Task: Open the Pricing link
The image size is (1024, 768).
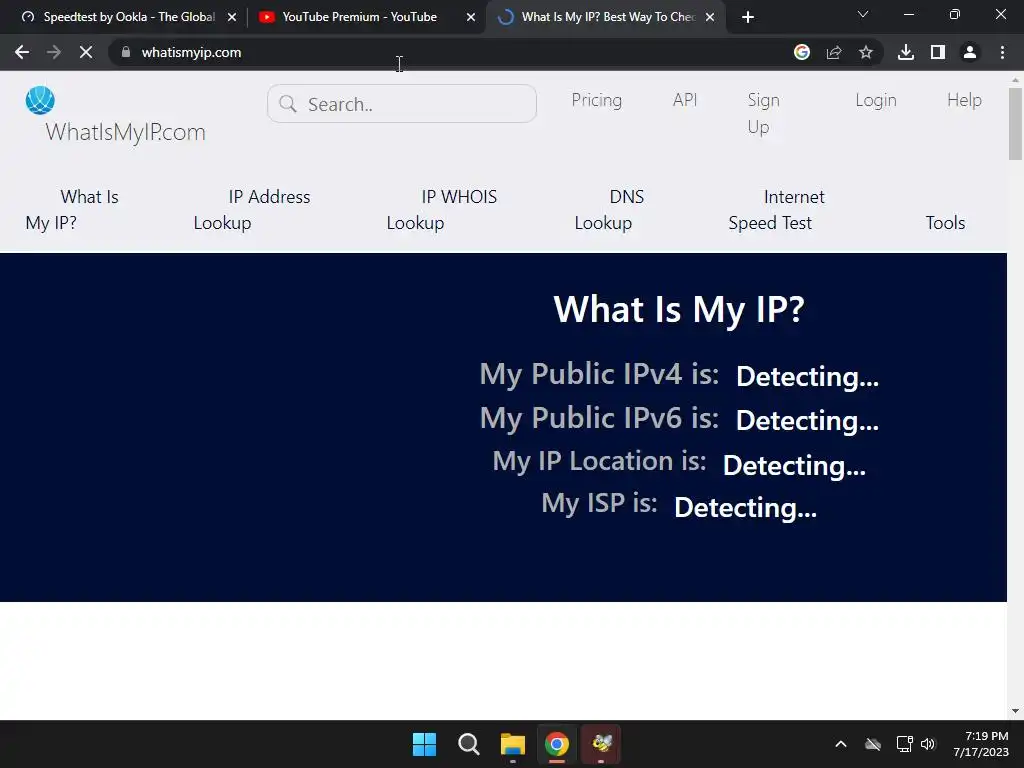Action: [597, 100]
